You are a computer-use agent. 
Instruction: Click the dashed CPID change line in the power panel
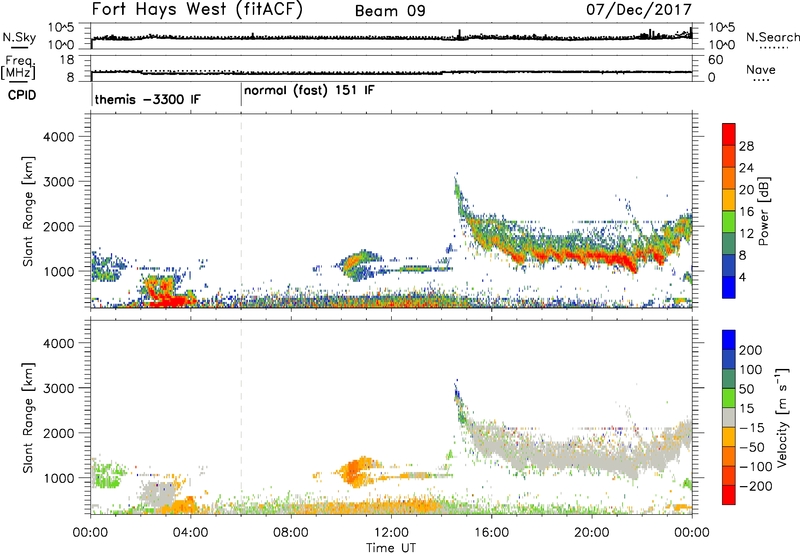coord(241,211)
